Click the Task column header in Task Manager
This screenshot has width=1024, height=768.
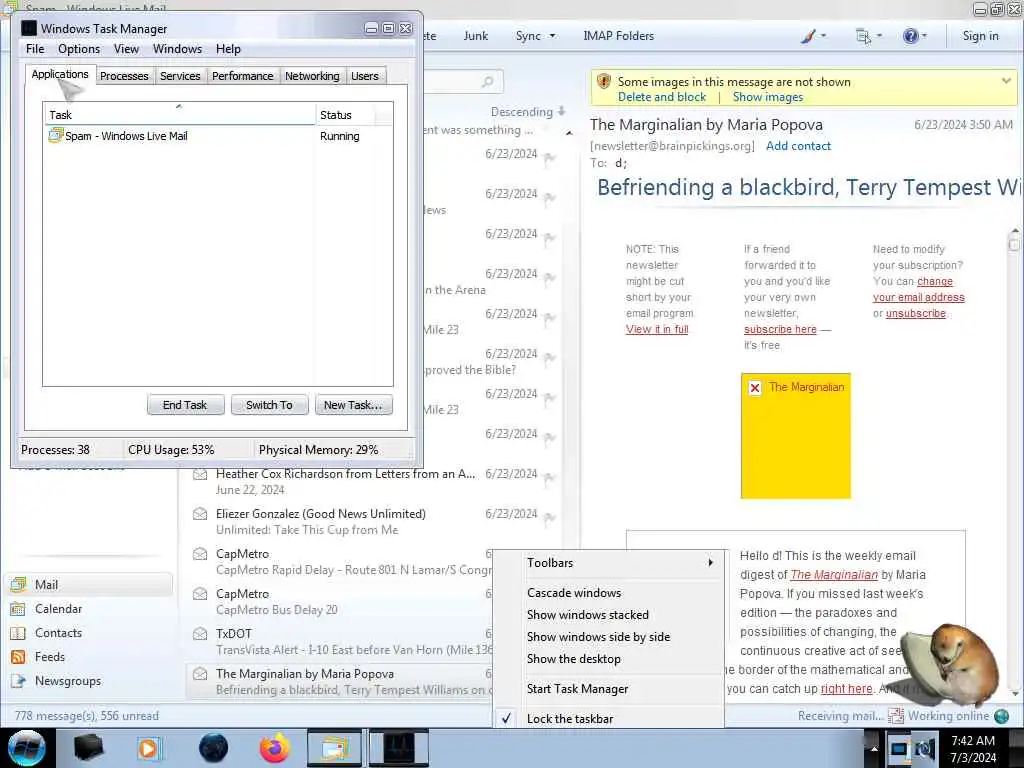click(x=180, y=114)
